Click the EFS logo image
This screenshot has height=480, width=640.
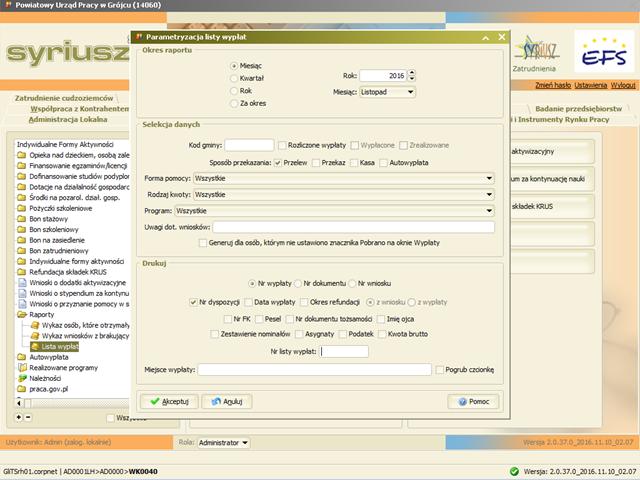point(604,51)
